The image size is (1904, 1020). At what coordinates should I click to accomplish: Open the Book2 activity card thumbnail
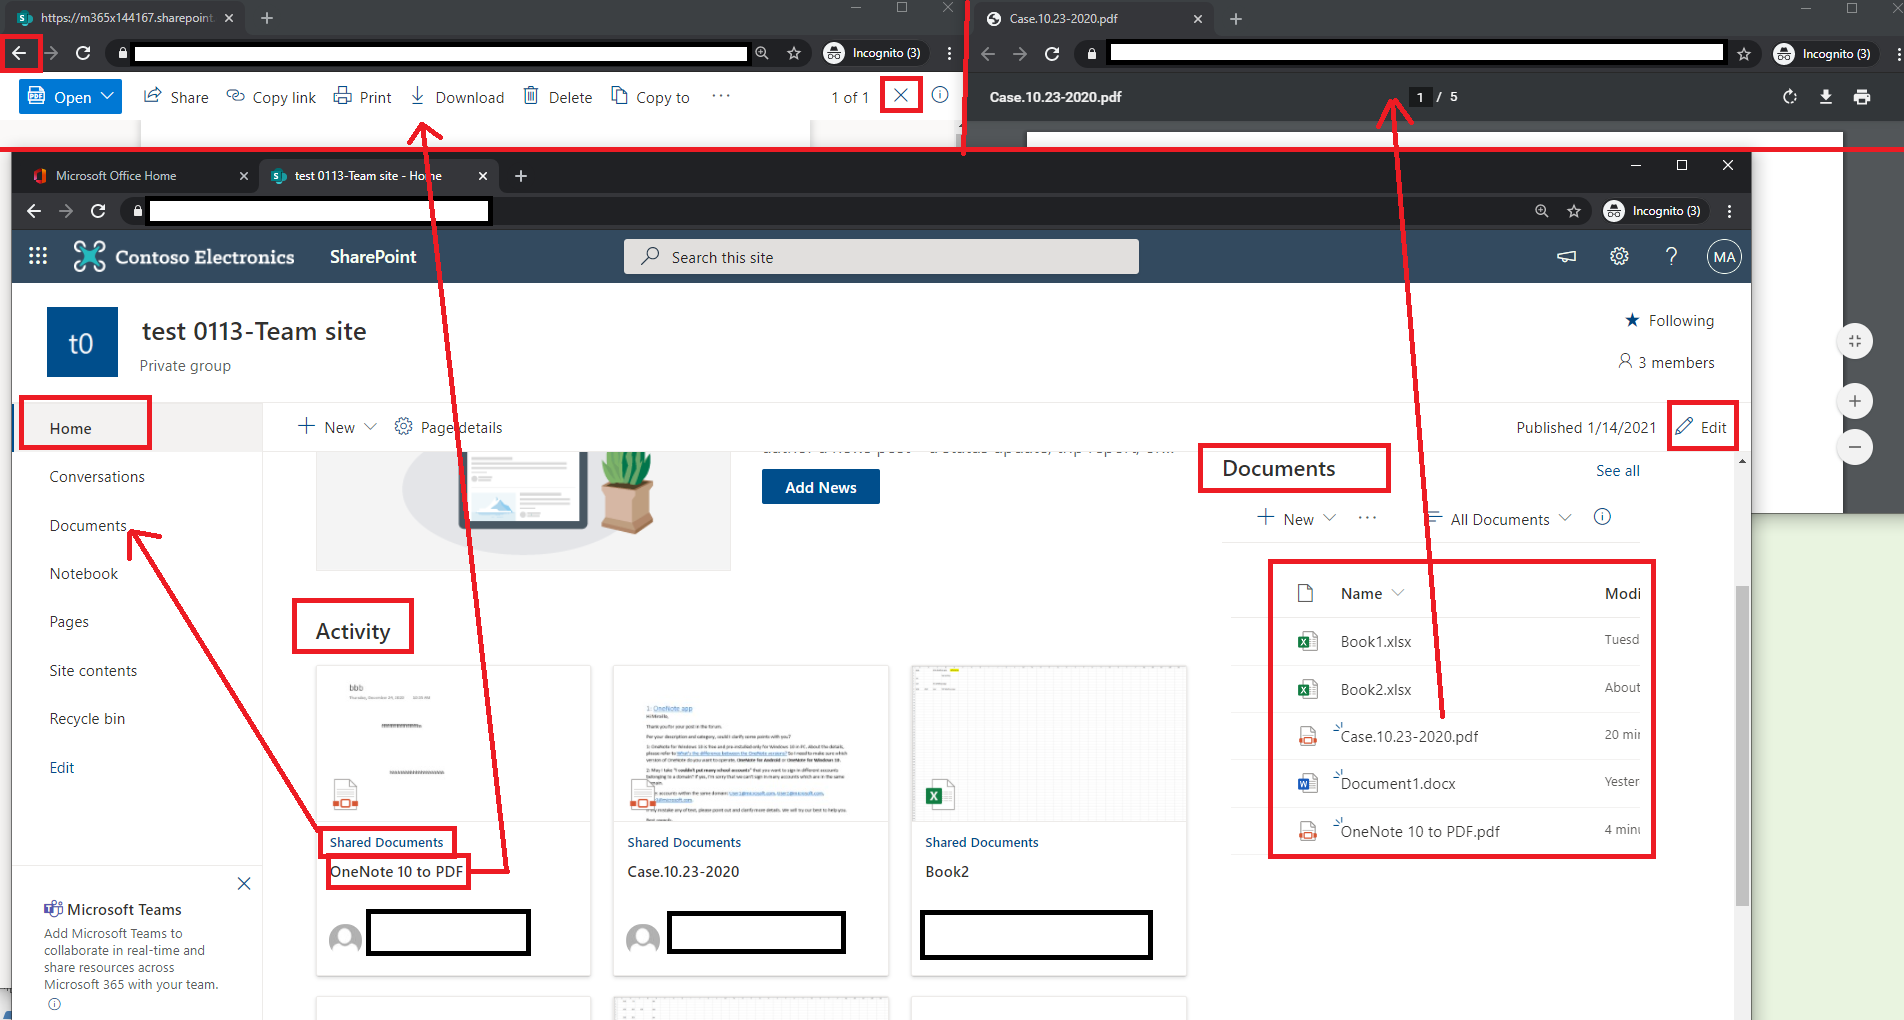coord(1048,744)
